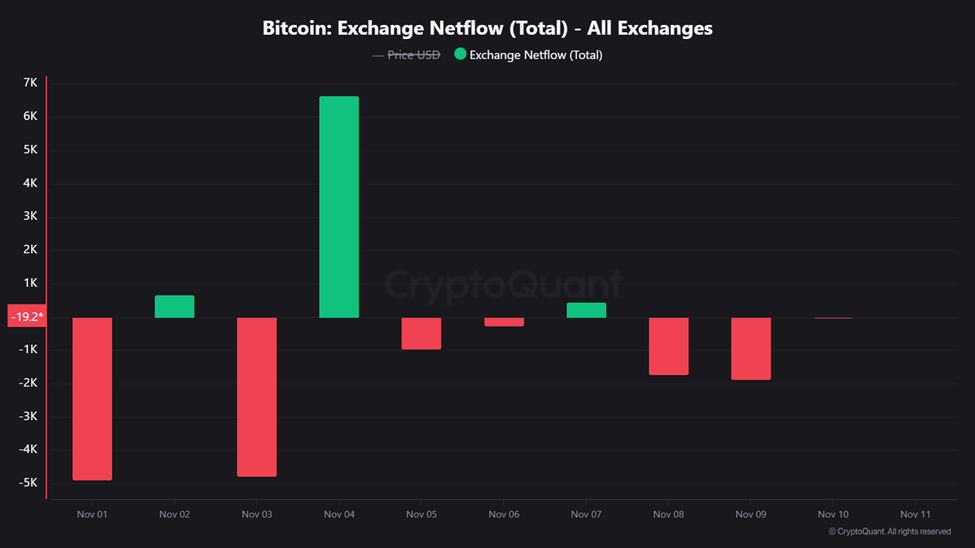
Task: Select the red Nov 01 netflow bar
Action: click(92, 399)
